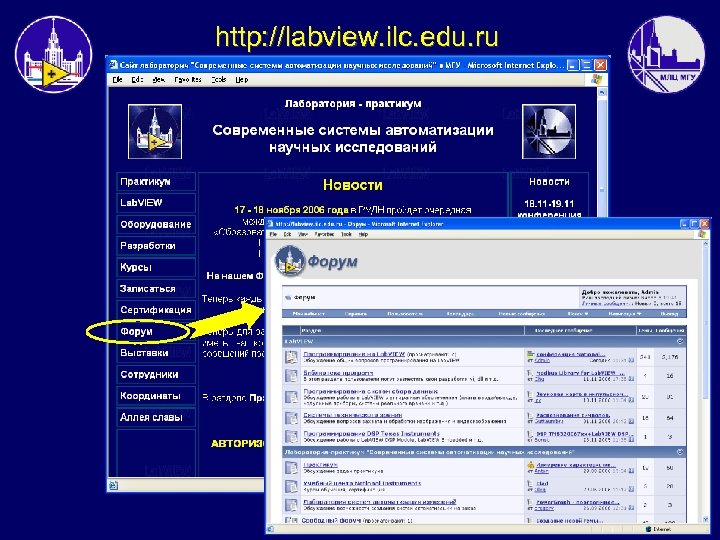
Task: Select Сертификация in site sidebar
Action: tap(156, 310)
